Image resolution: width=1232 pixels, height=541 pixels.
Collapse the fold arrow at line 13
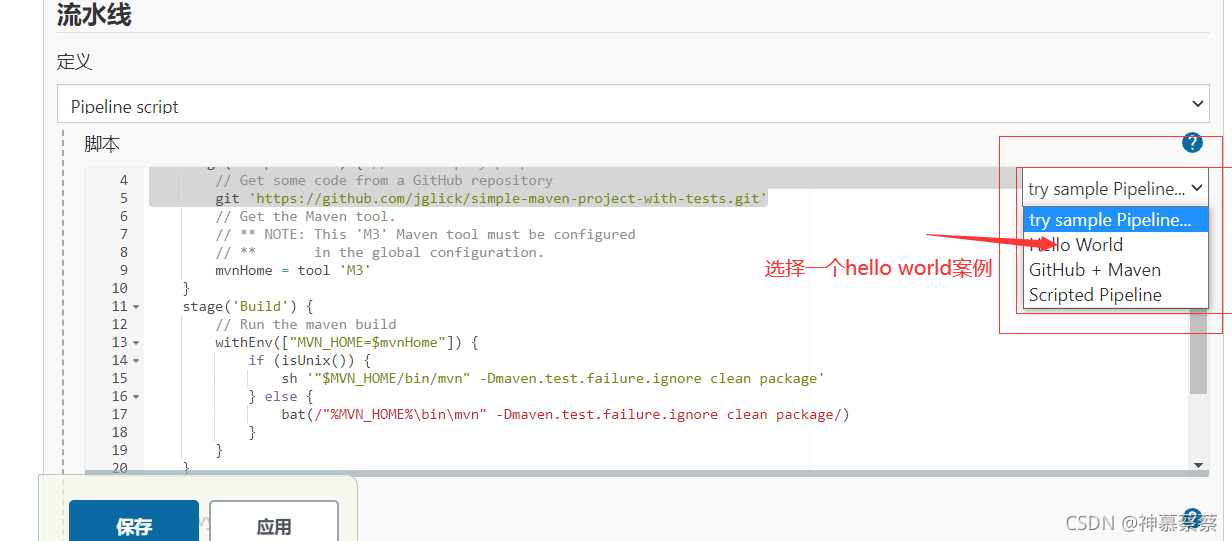click(x=136, y=343)
